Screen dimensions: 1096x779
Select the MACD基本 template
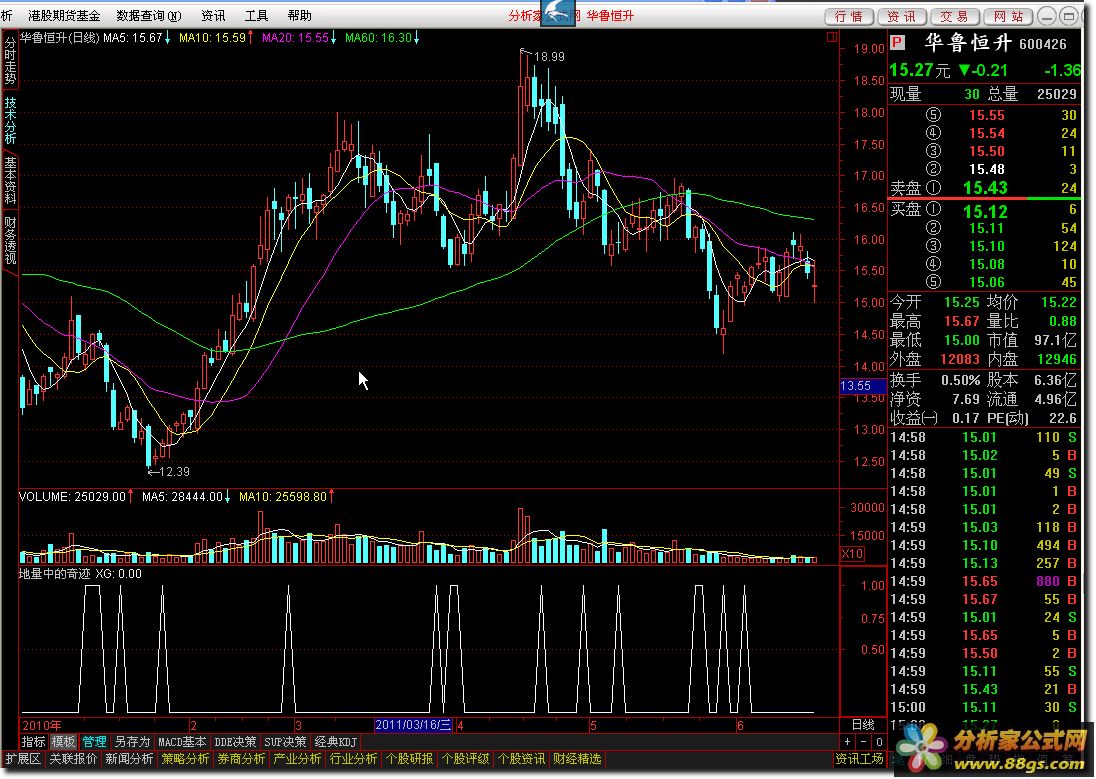click(x=182, y=742)
